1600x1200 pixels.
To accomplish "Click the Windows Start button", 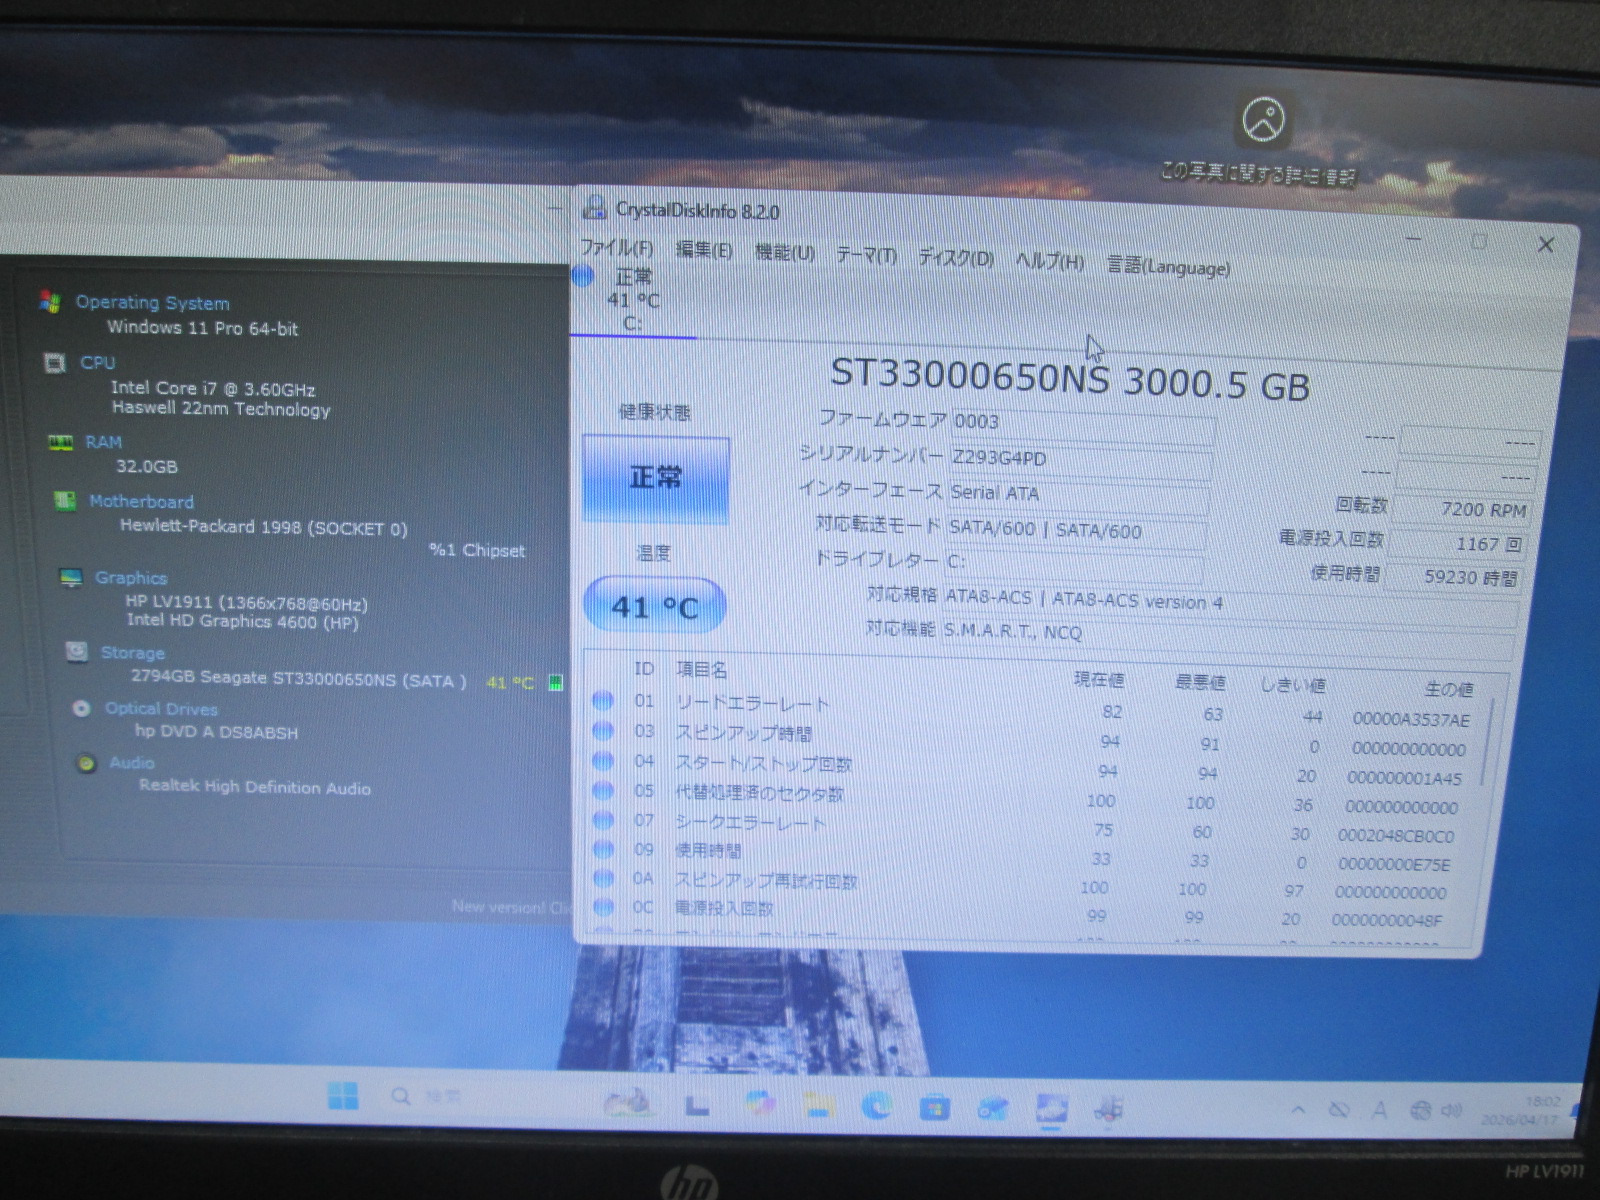I will coord(342,1096).
